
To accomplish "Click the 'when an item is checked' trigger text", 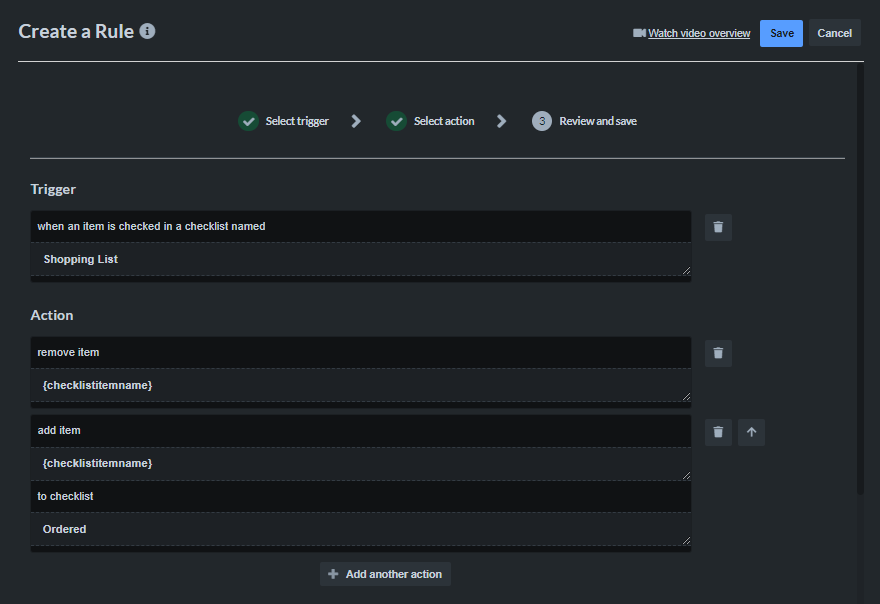I will point(151,226).
